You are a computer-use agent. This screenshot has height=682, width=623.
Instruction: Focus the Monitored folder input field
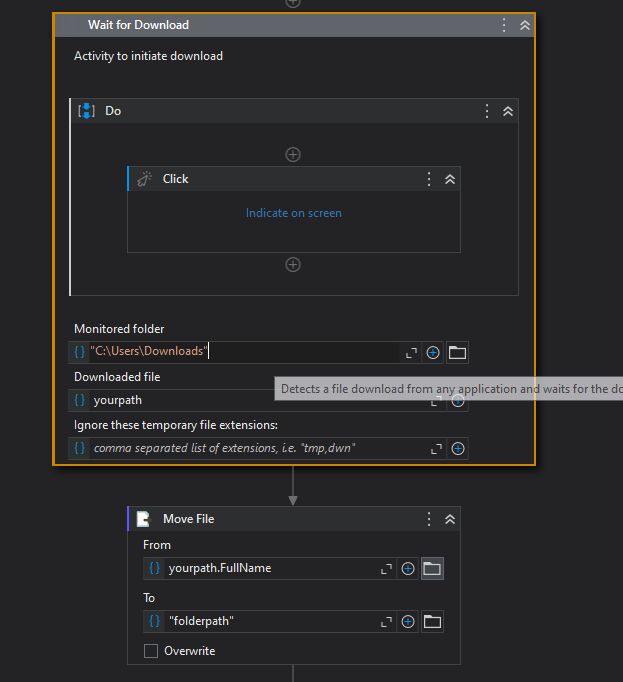tap(244, 351)
